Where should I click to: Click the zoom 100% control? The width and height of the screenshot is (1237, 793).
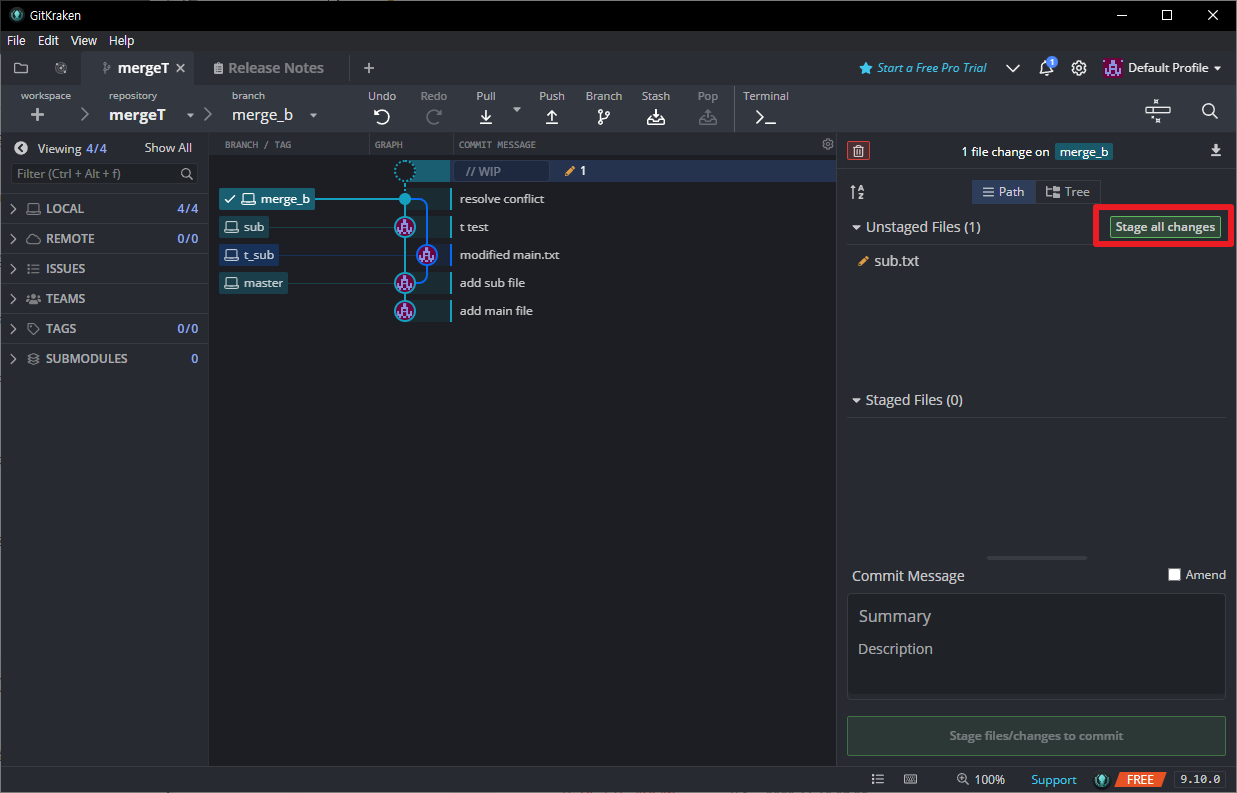pos(980,779)
